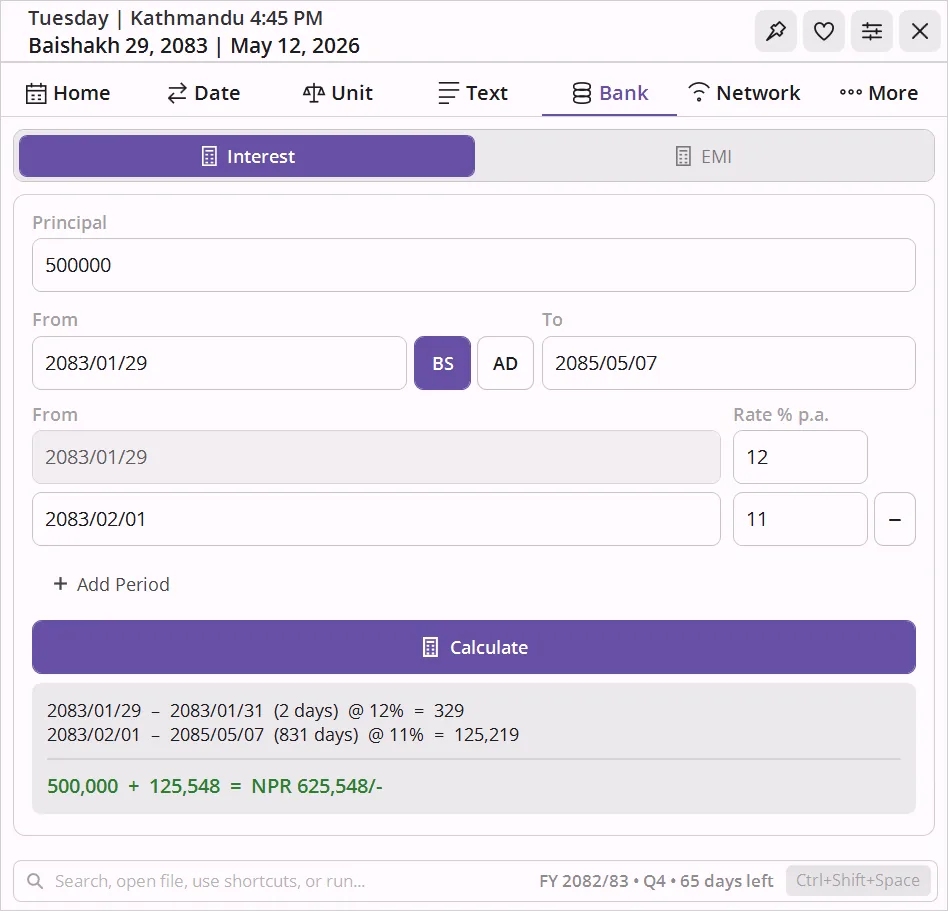
Task: Click Add Period
Action: [111, 584]
